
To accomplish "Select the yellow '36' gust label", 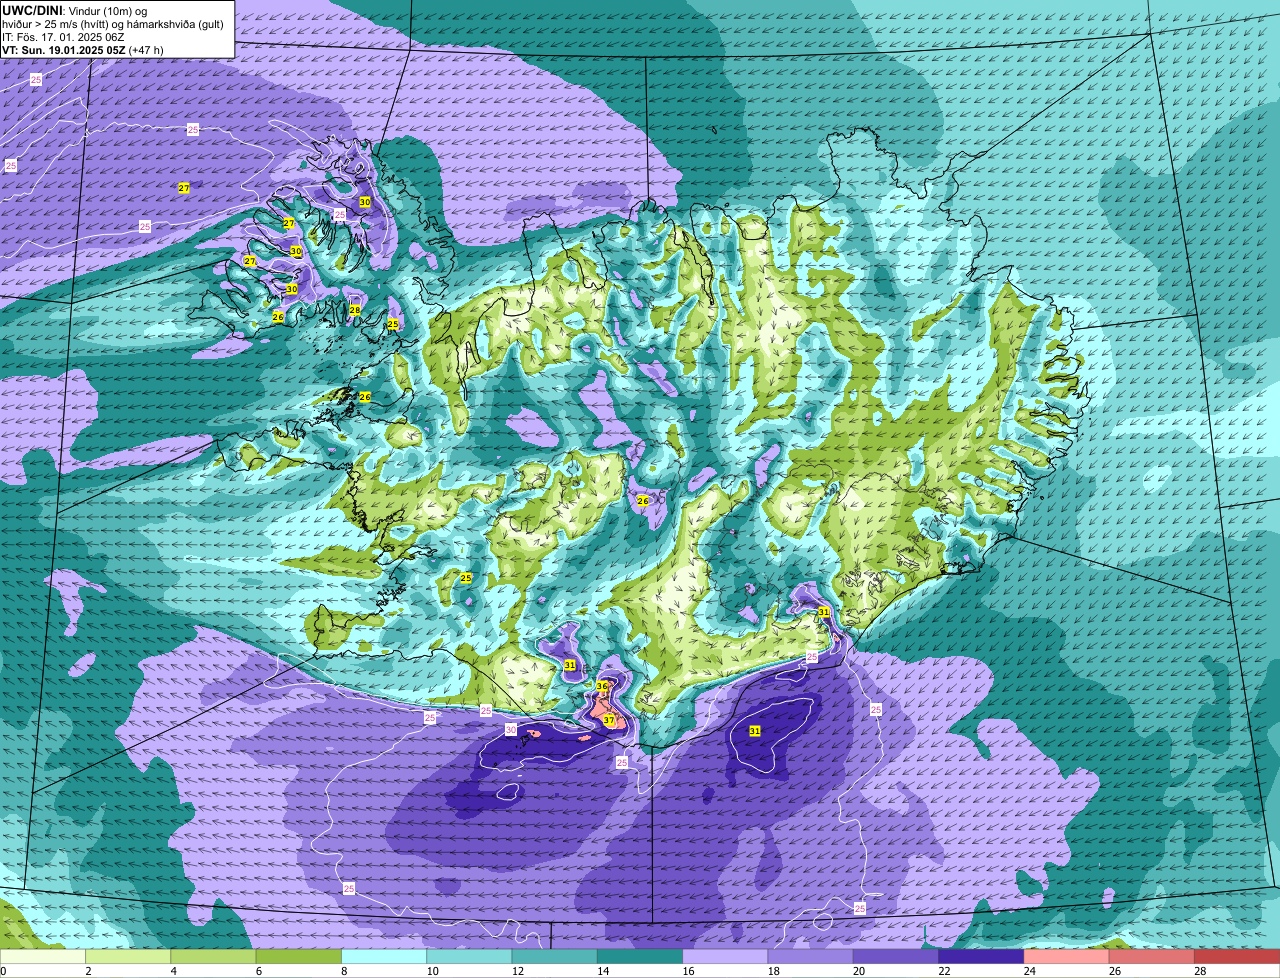I will 602,686.
